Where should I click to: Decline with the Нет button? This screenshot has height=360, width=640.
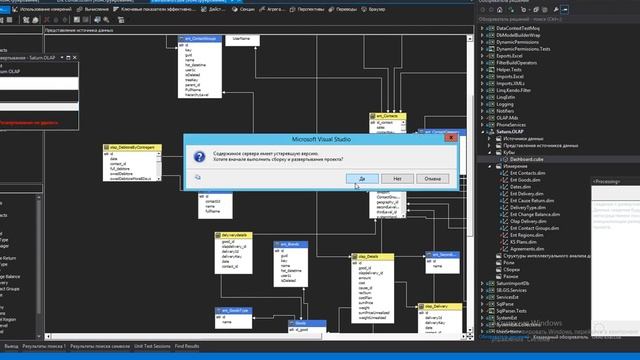(x=397, y=179)
